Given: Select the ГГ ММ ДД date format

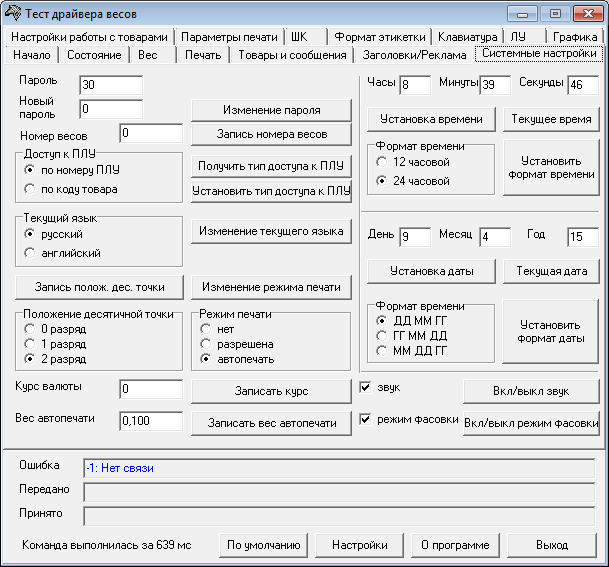Looking at the screenshot, I should coord(382,336).
